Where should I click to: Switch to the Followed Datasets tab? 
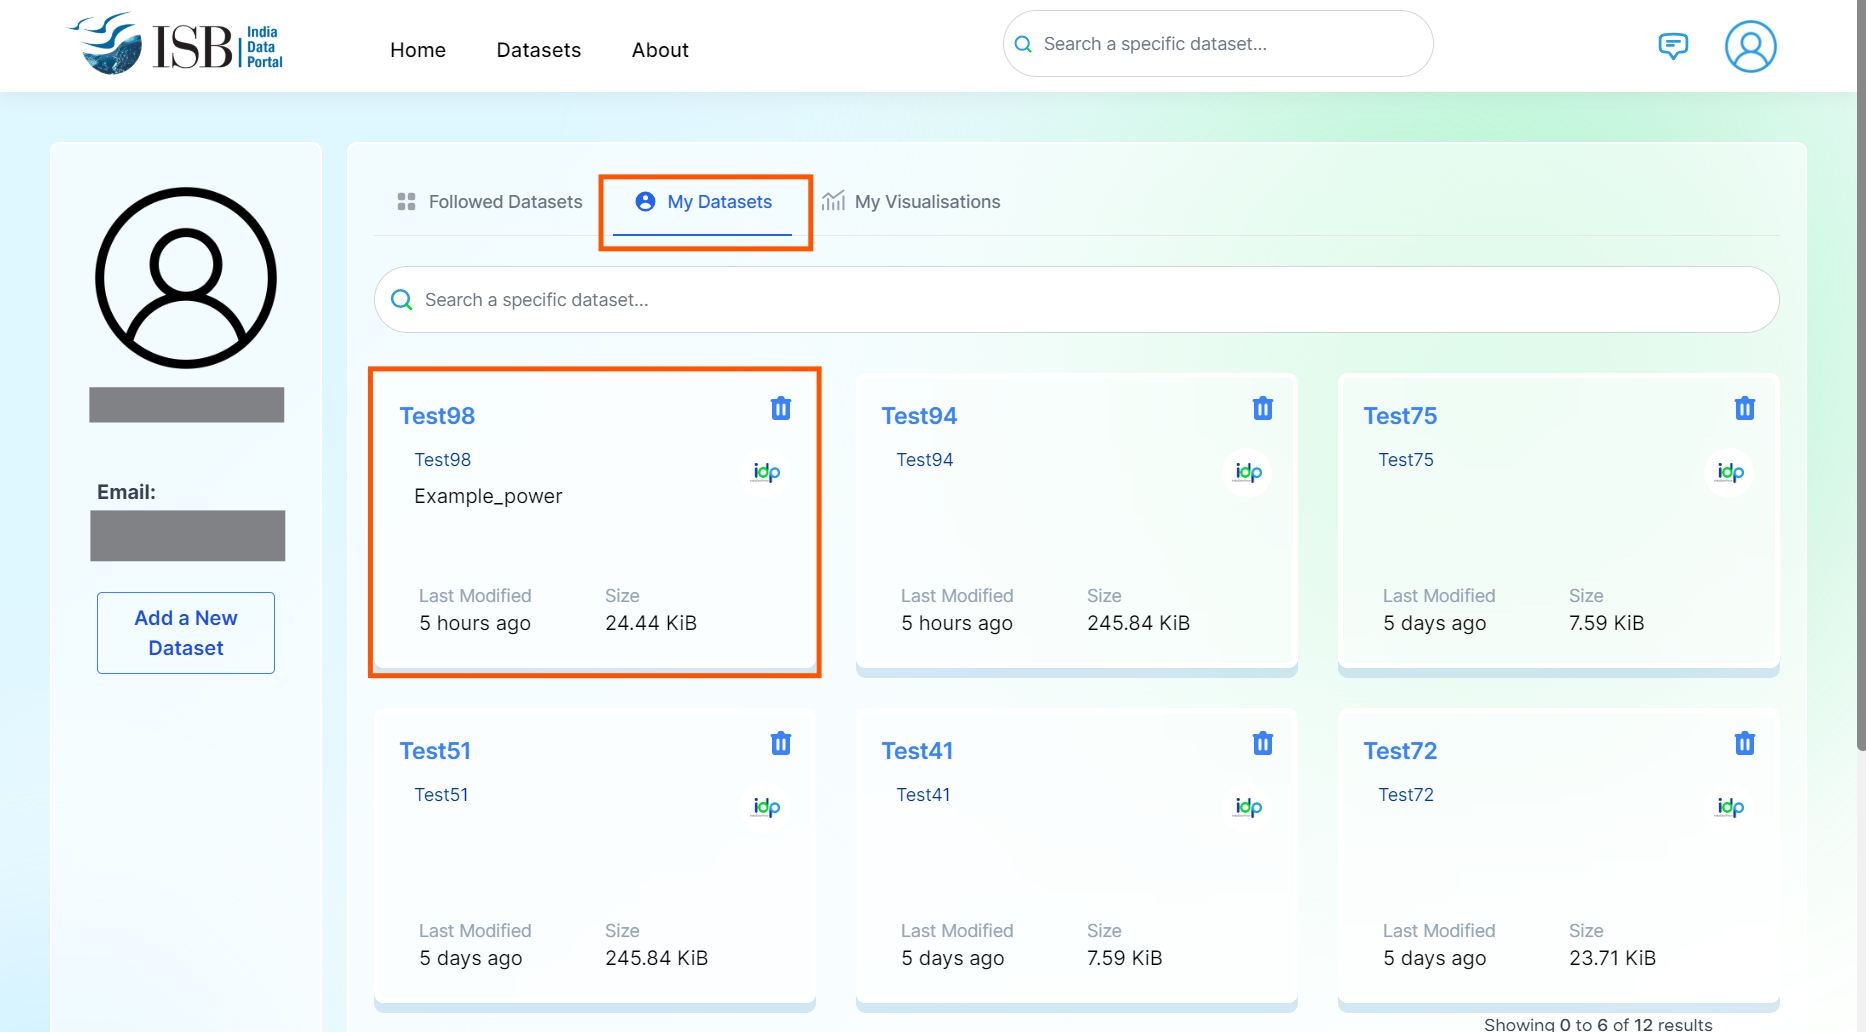coord(490,202)
